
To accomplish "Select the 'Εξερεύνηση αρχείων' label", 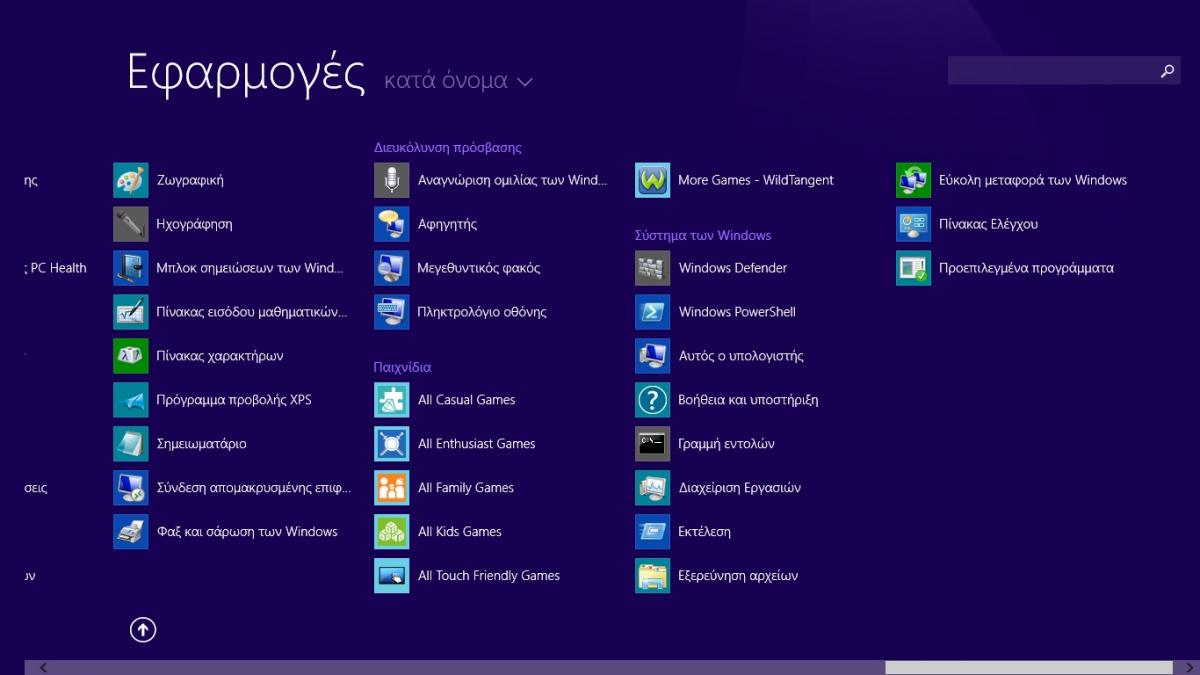I will point(738,576).
